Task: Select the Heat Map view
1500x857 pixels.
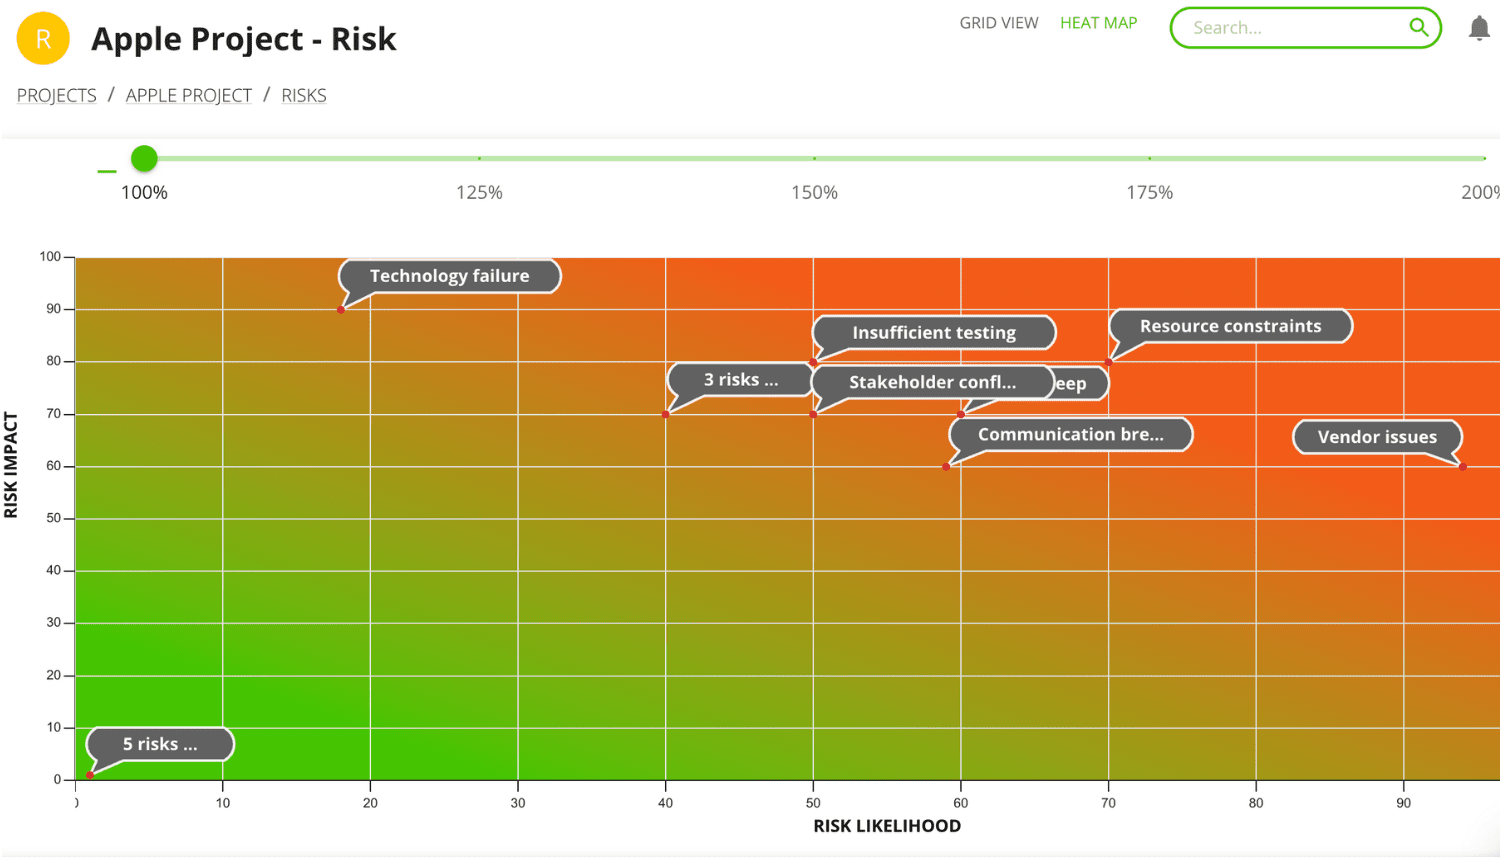Action: [1098, 23]
